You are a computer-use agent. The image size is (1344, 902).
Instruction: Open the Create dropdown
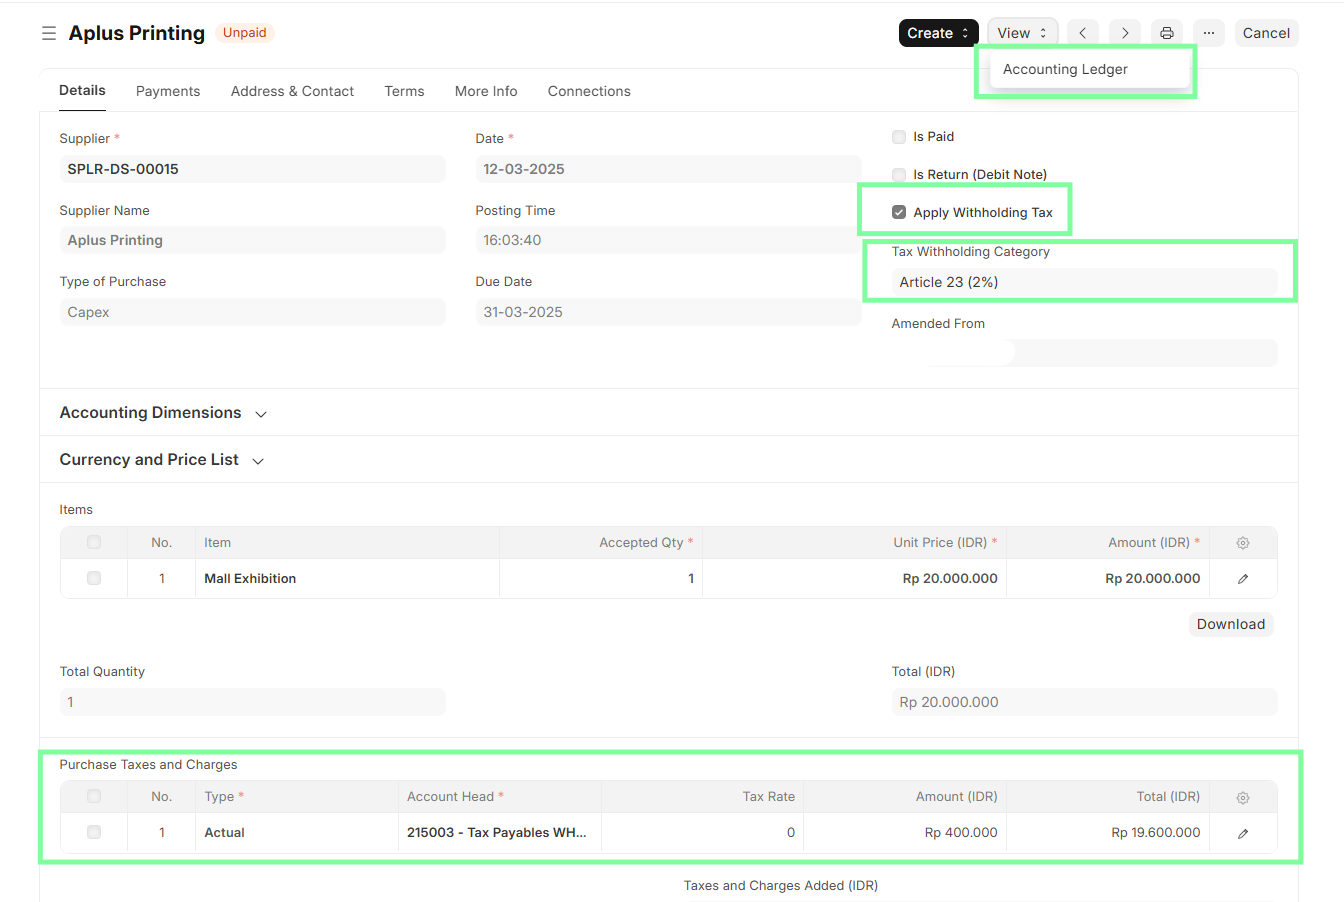point(936,32)
